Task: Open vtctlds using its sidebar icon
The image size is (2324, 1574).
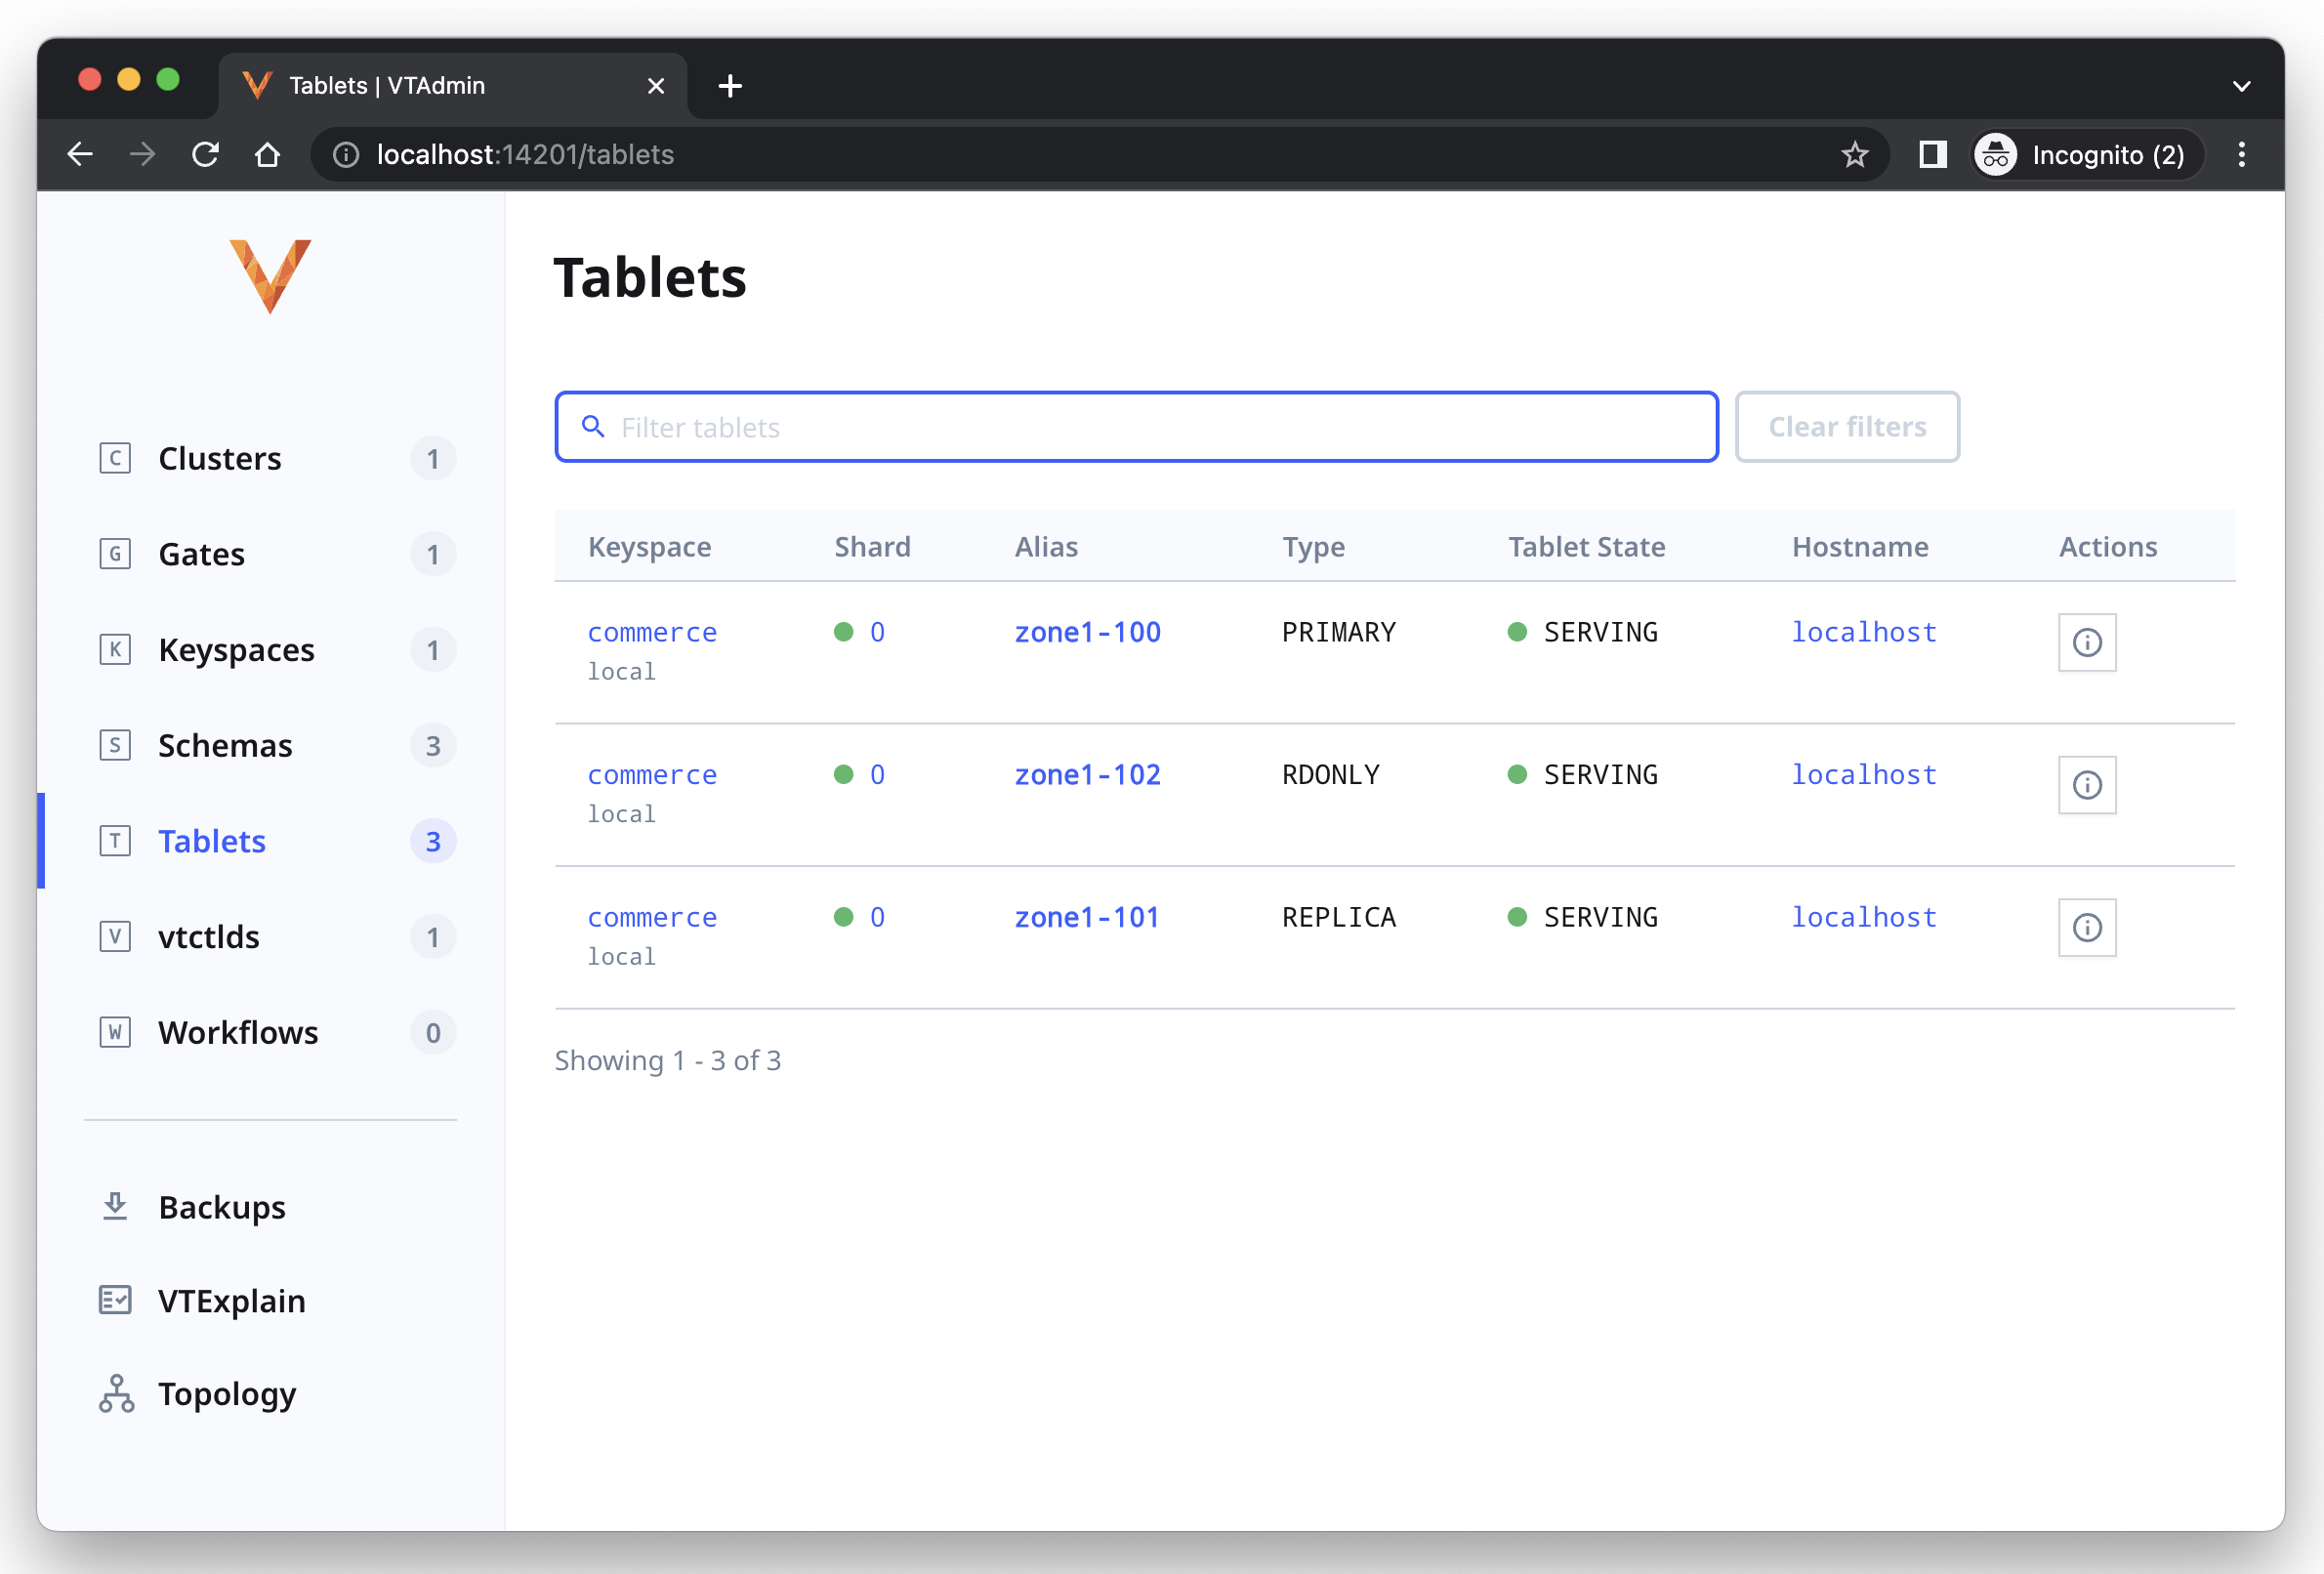Action: pyautogui.click(x=115, y=937)
